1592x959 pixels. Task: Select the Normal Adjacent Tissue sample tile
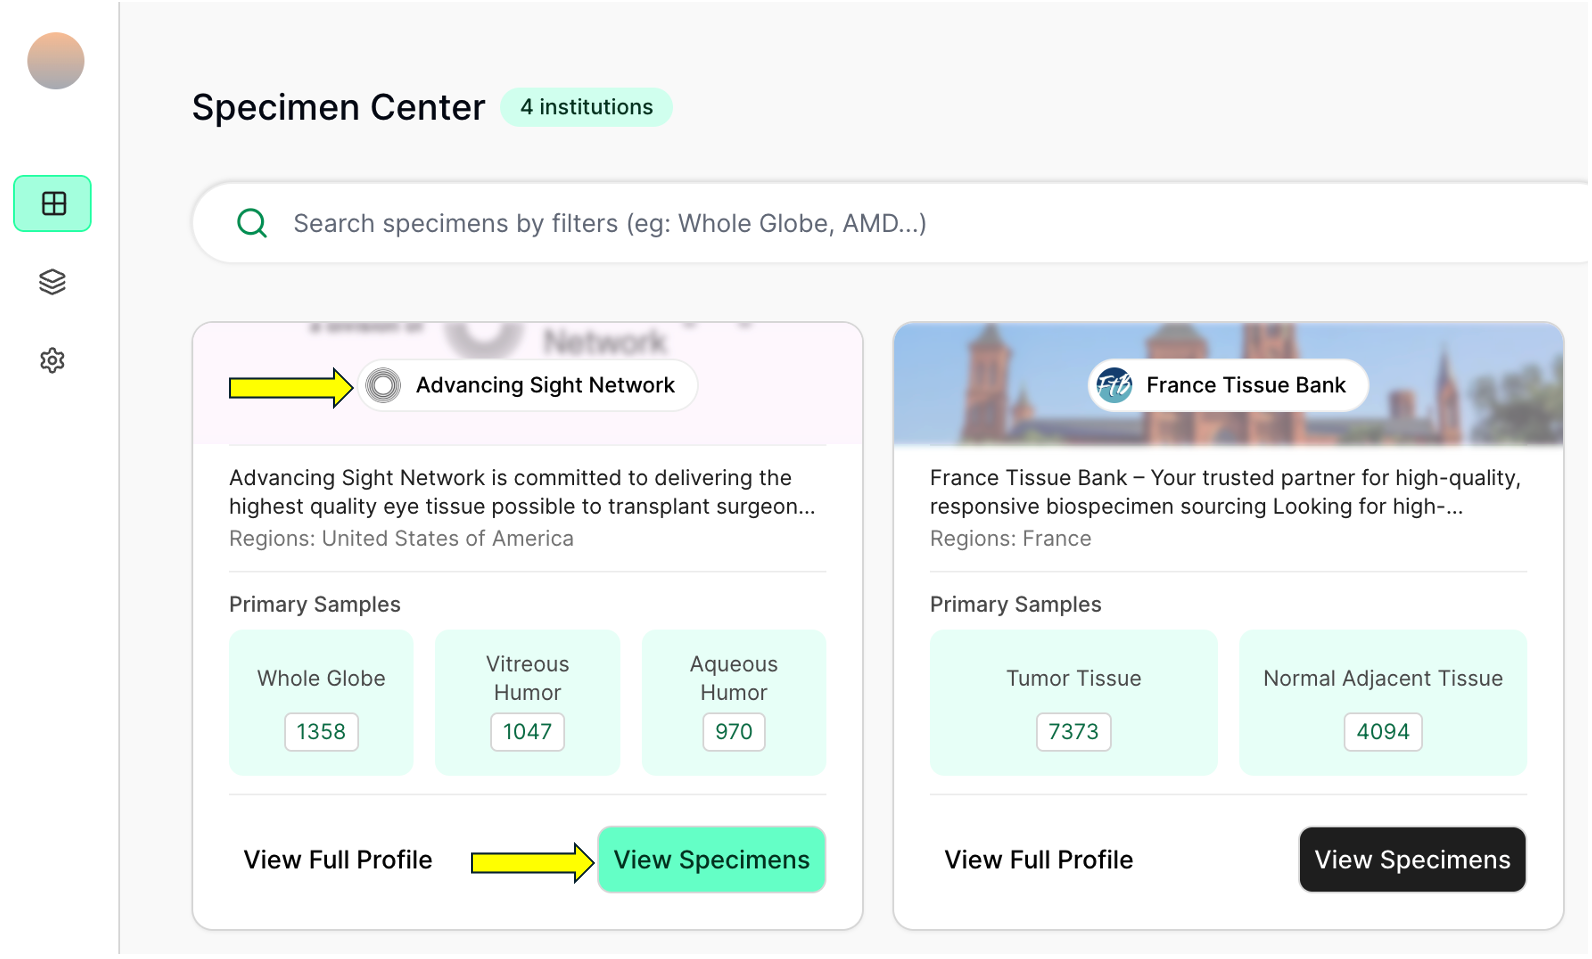[x=1383, y=703]
